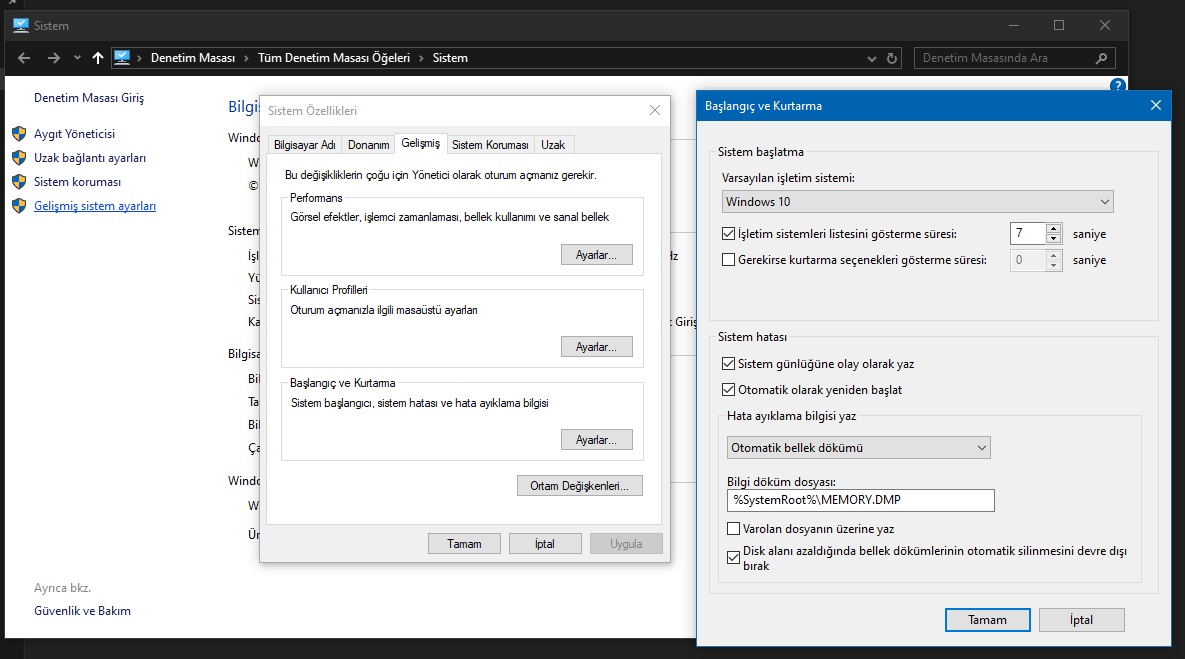Open Aygıt Yöneticisi link

coord(74,134)
